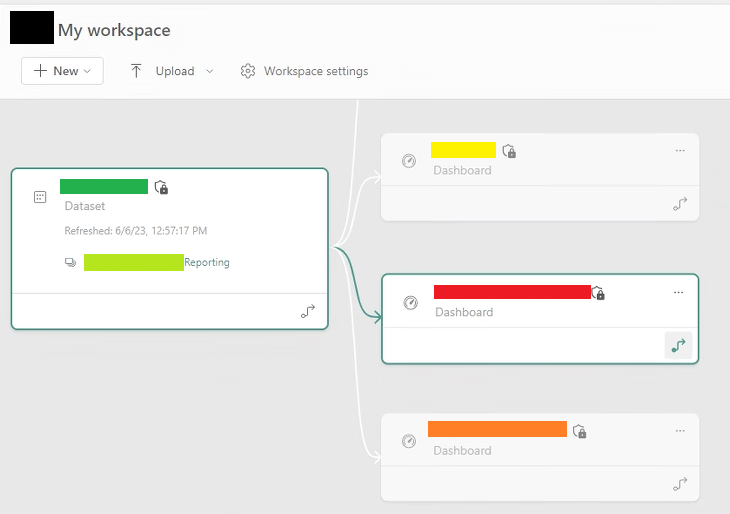The image size is (730, 514).
Task: Click the plus icon in New button
Action: tap(41, 71)
